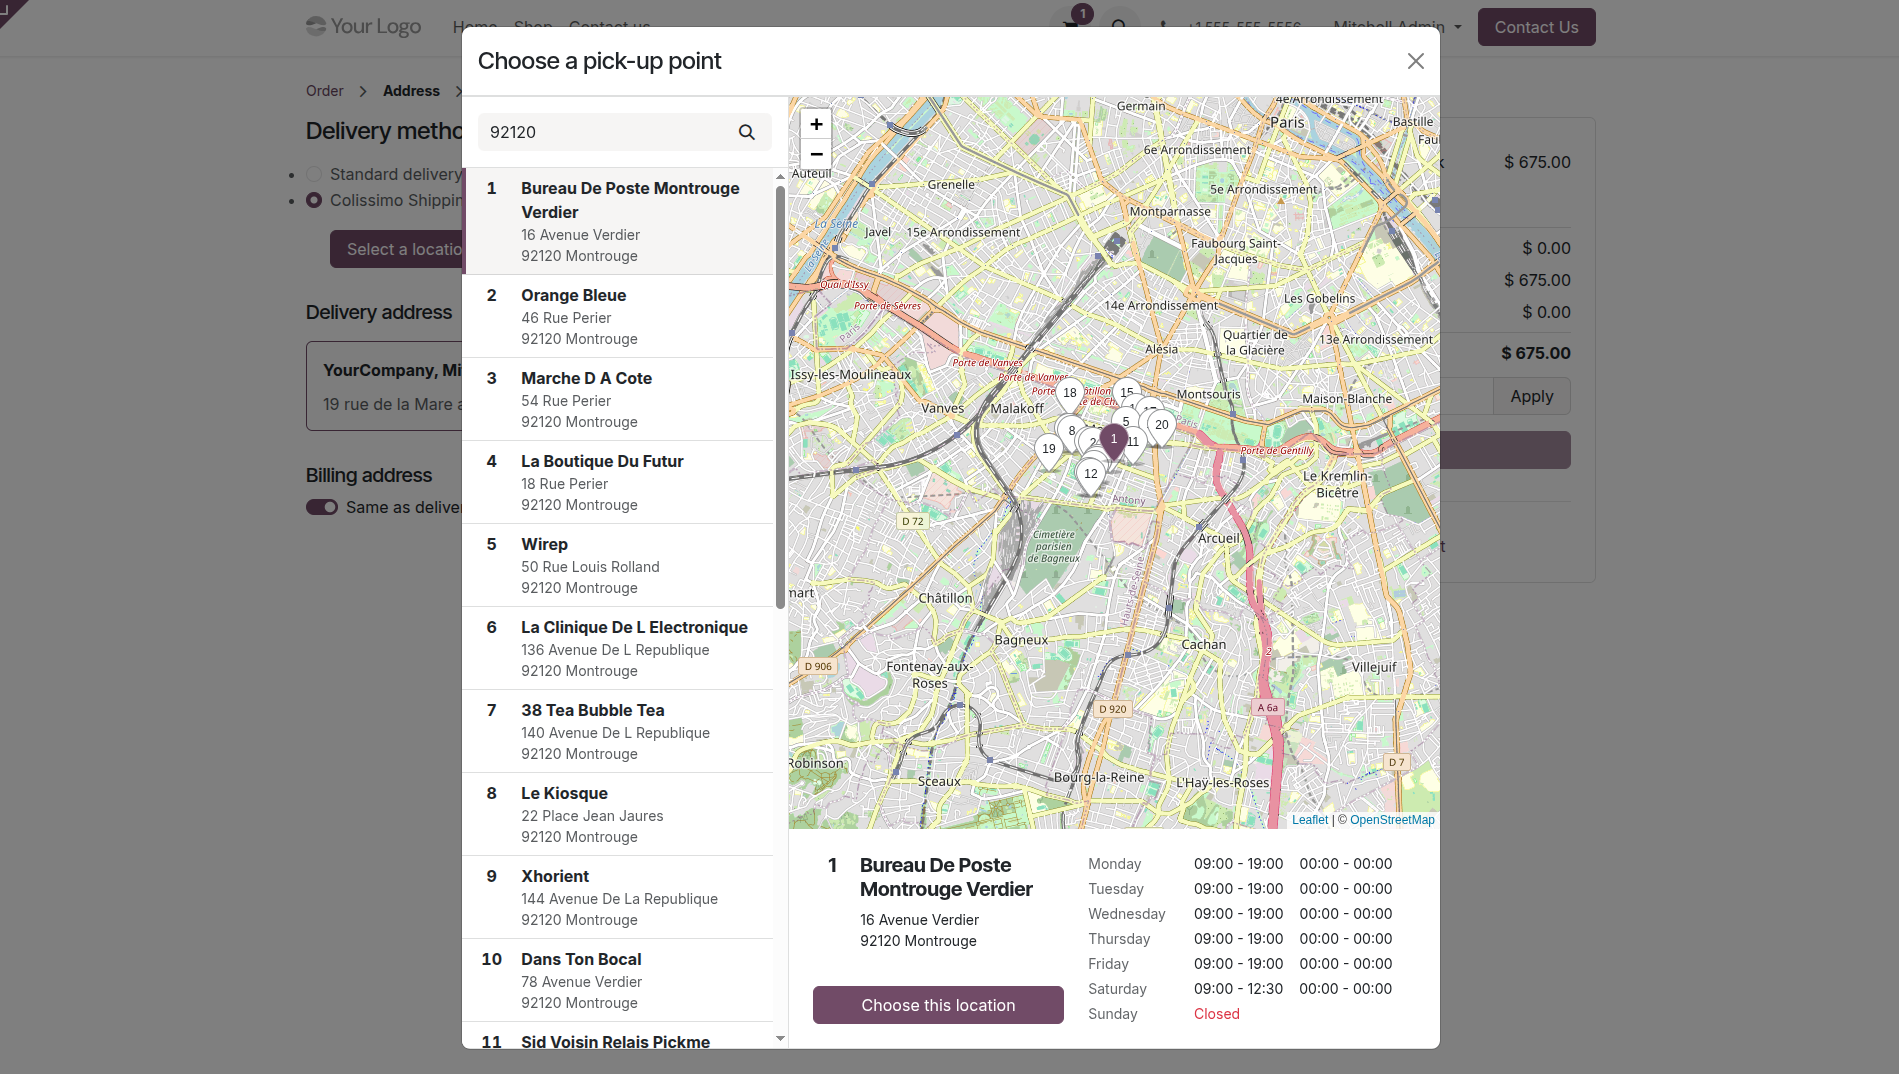
Task: Select map marker number 8
Action: 1070,433
